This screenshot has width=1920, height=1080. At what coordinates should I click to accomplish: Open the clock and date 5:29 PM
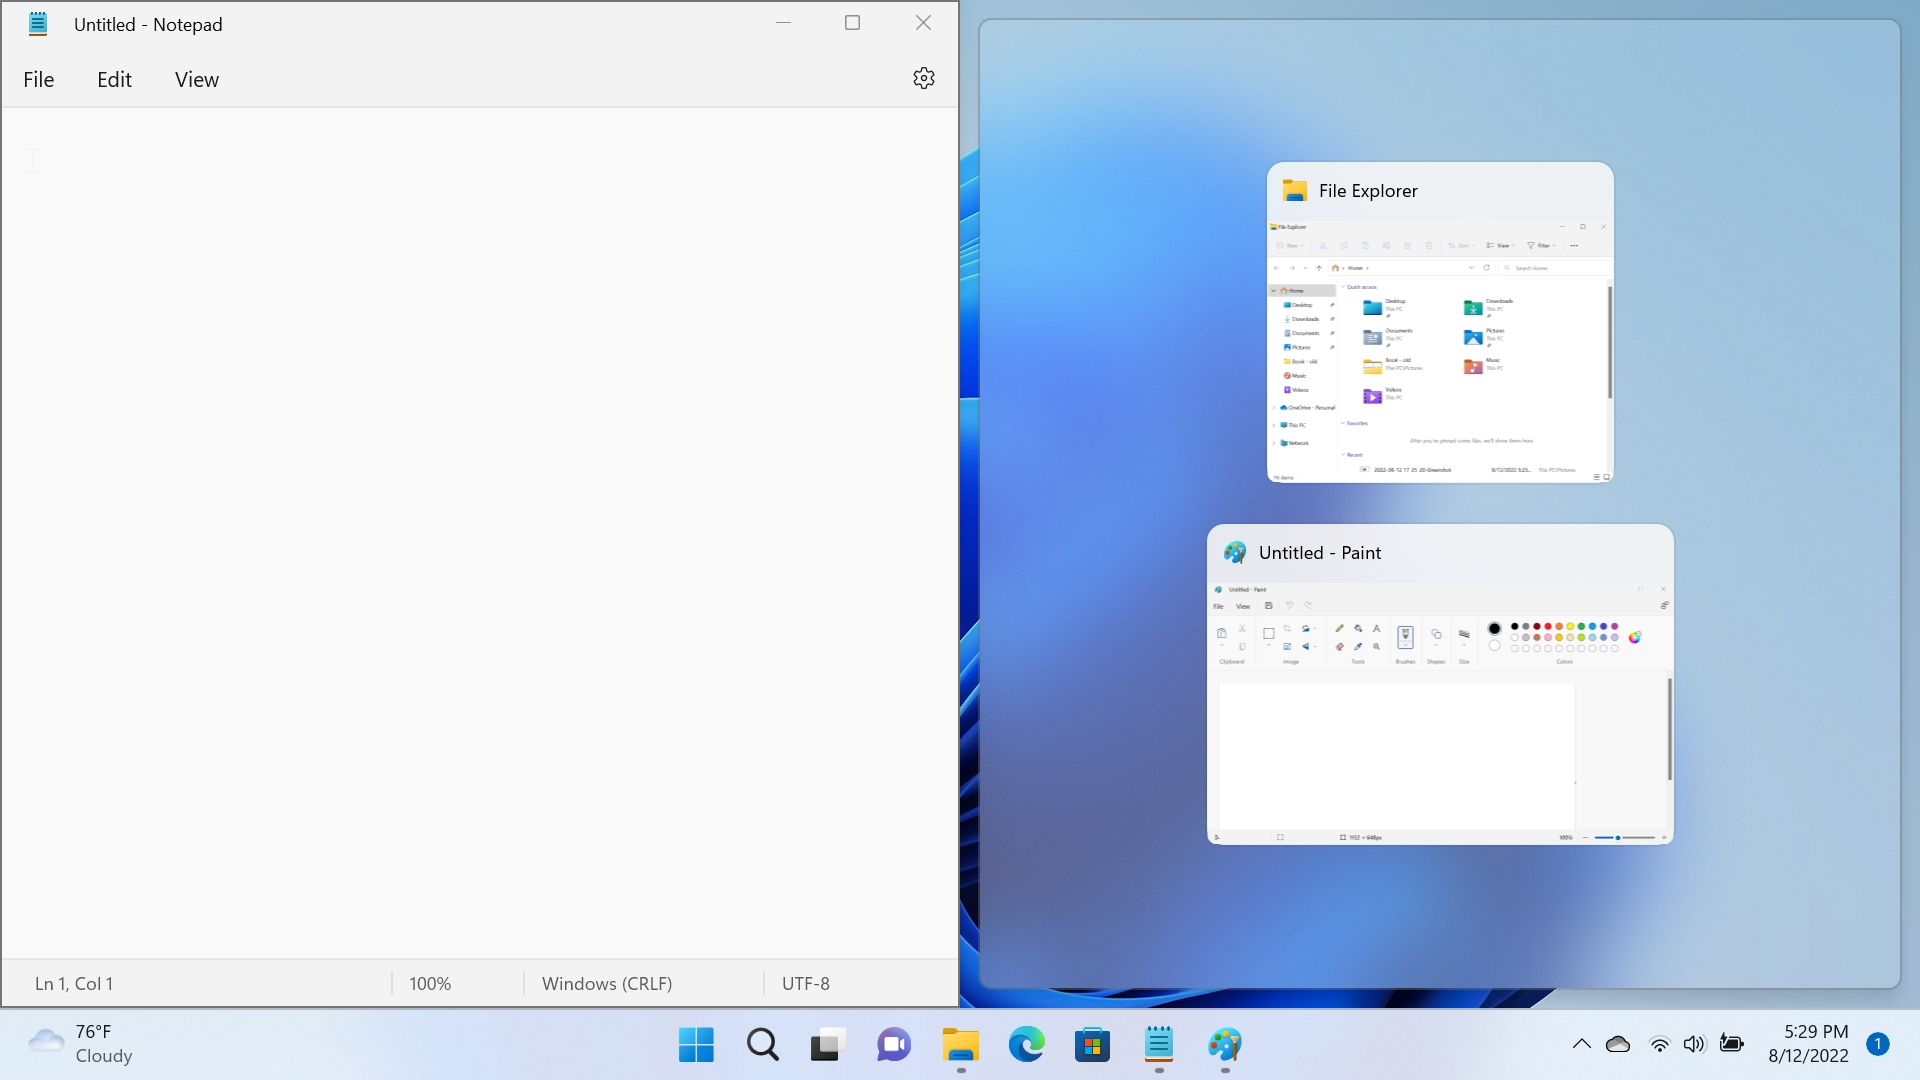tap(1808, 1044)
